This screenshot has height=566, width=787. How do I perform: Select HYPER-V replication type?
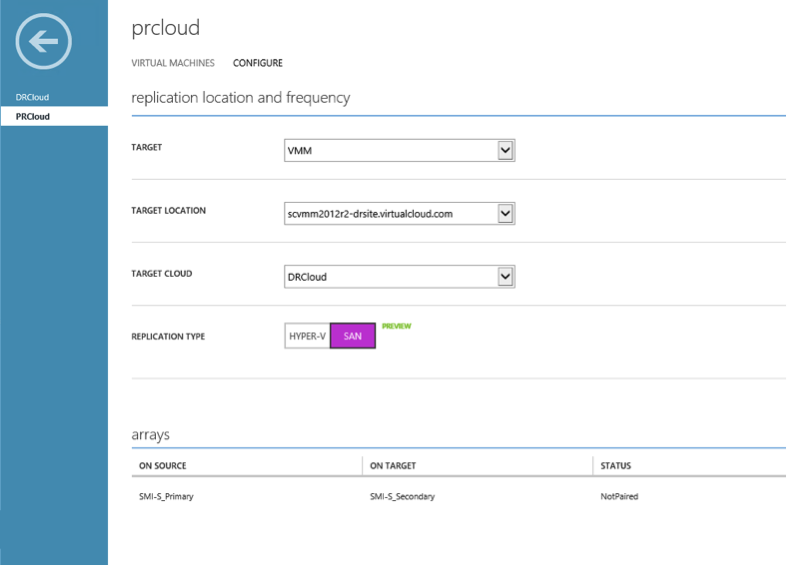[307, 336]
